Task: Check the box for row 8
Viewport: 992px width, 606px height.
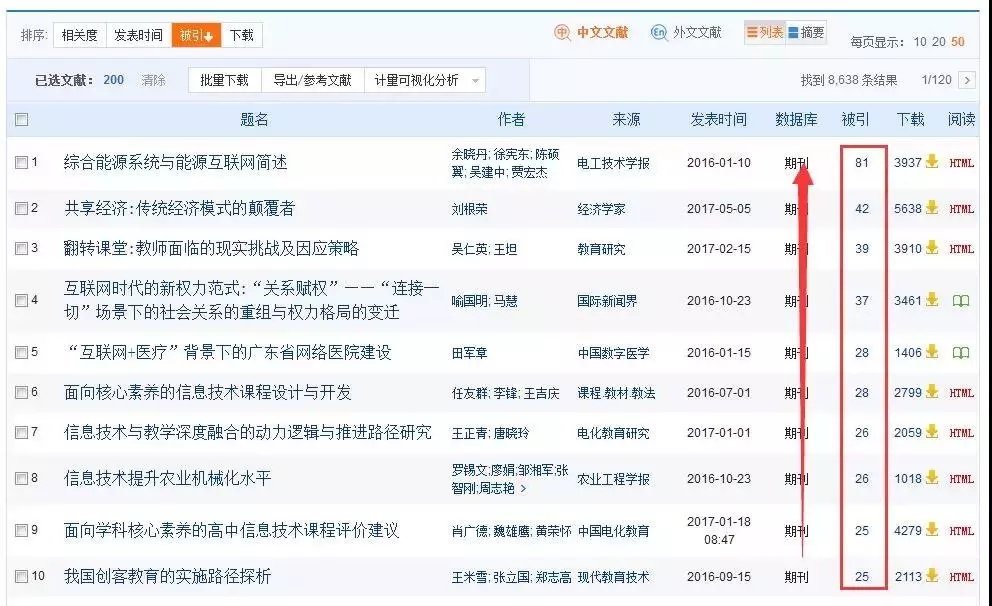Action: click(22, 478)
